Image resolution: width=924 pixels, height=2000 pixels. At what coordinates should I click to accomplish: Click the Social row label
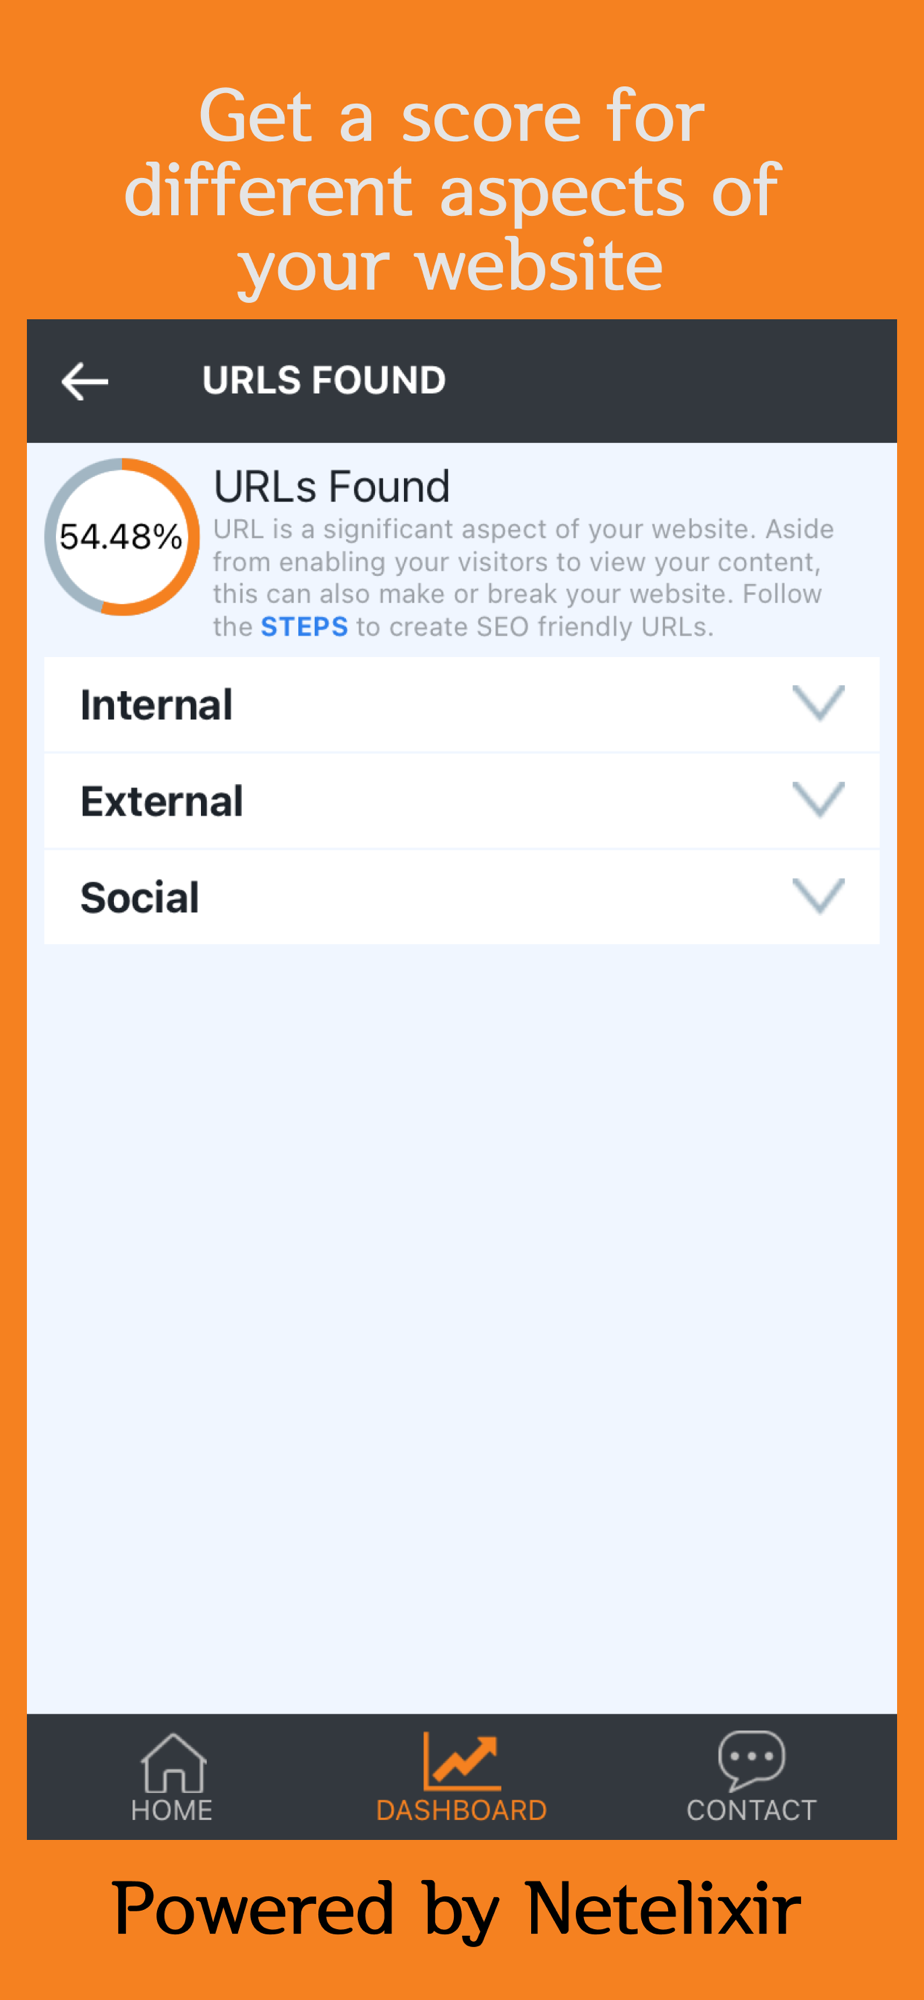point(140,897)
